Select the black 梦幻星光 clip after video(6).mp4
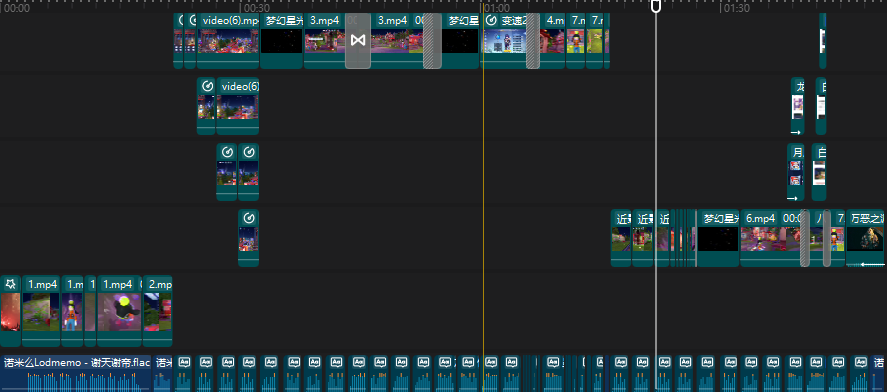 (x=282, y=41)
